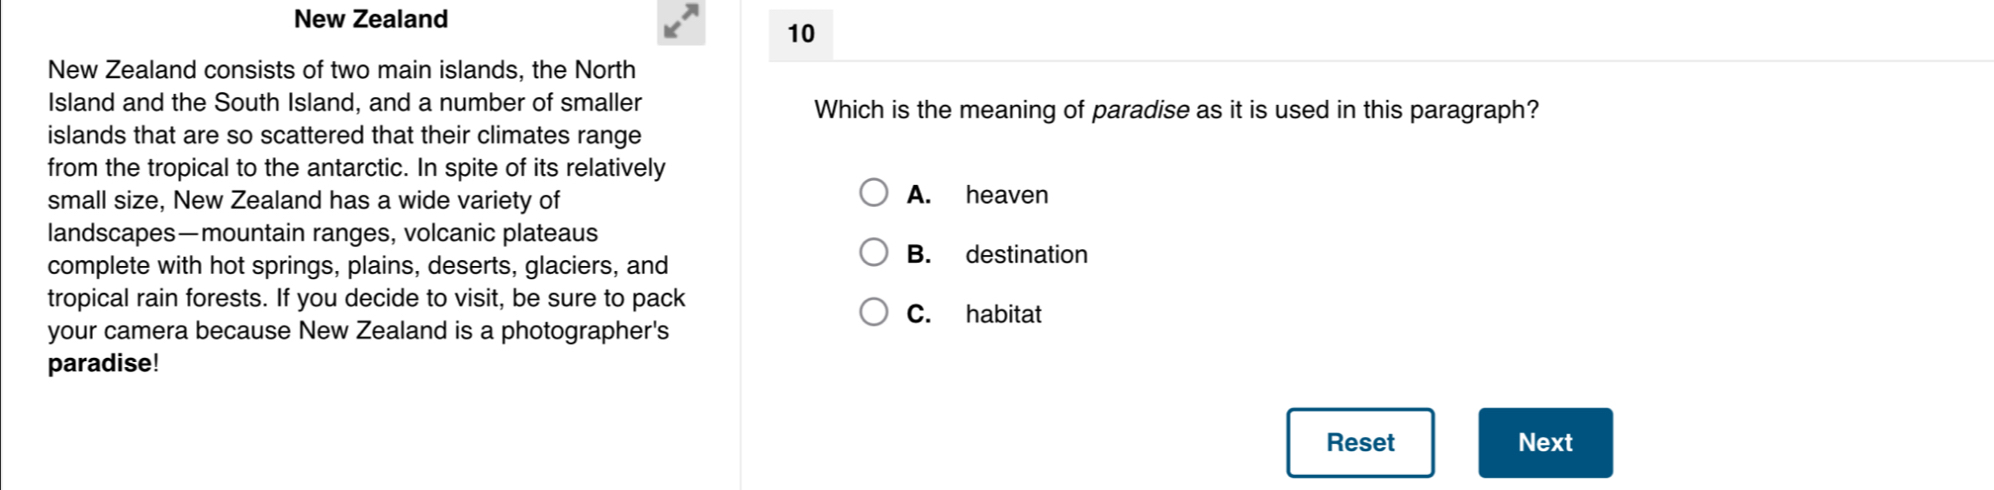Click the bold letter C label
Screen dimensions: 1994x490
click(919, 314)
